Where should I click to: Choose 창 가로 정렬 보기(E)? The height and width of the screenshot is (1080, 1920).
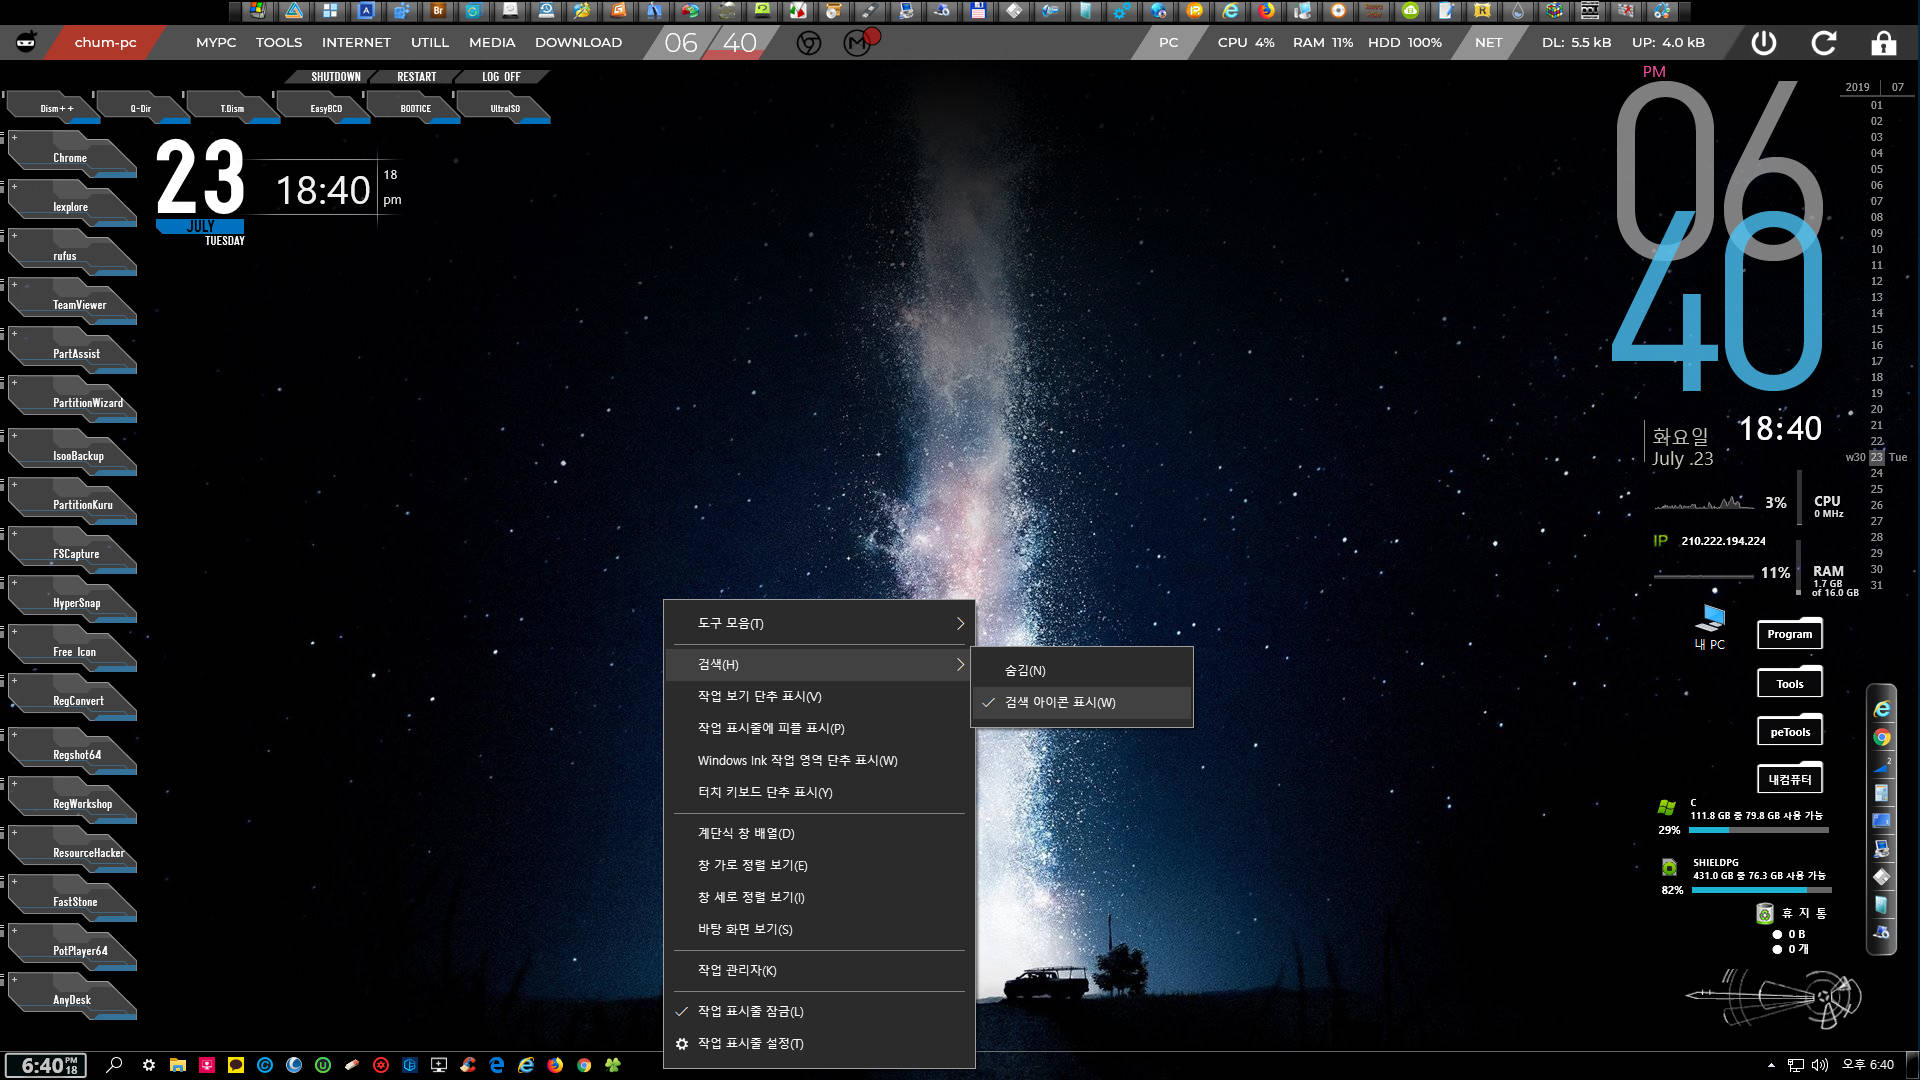[x=820, y=865]
